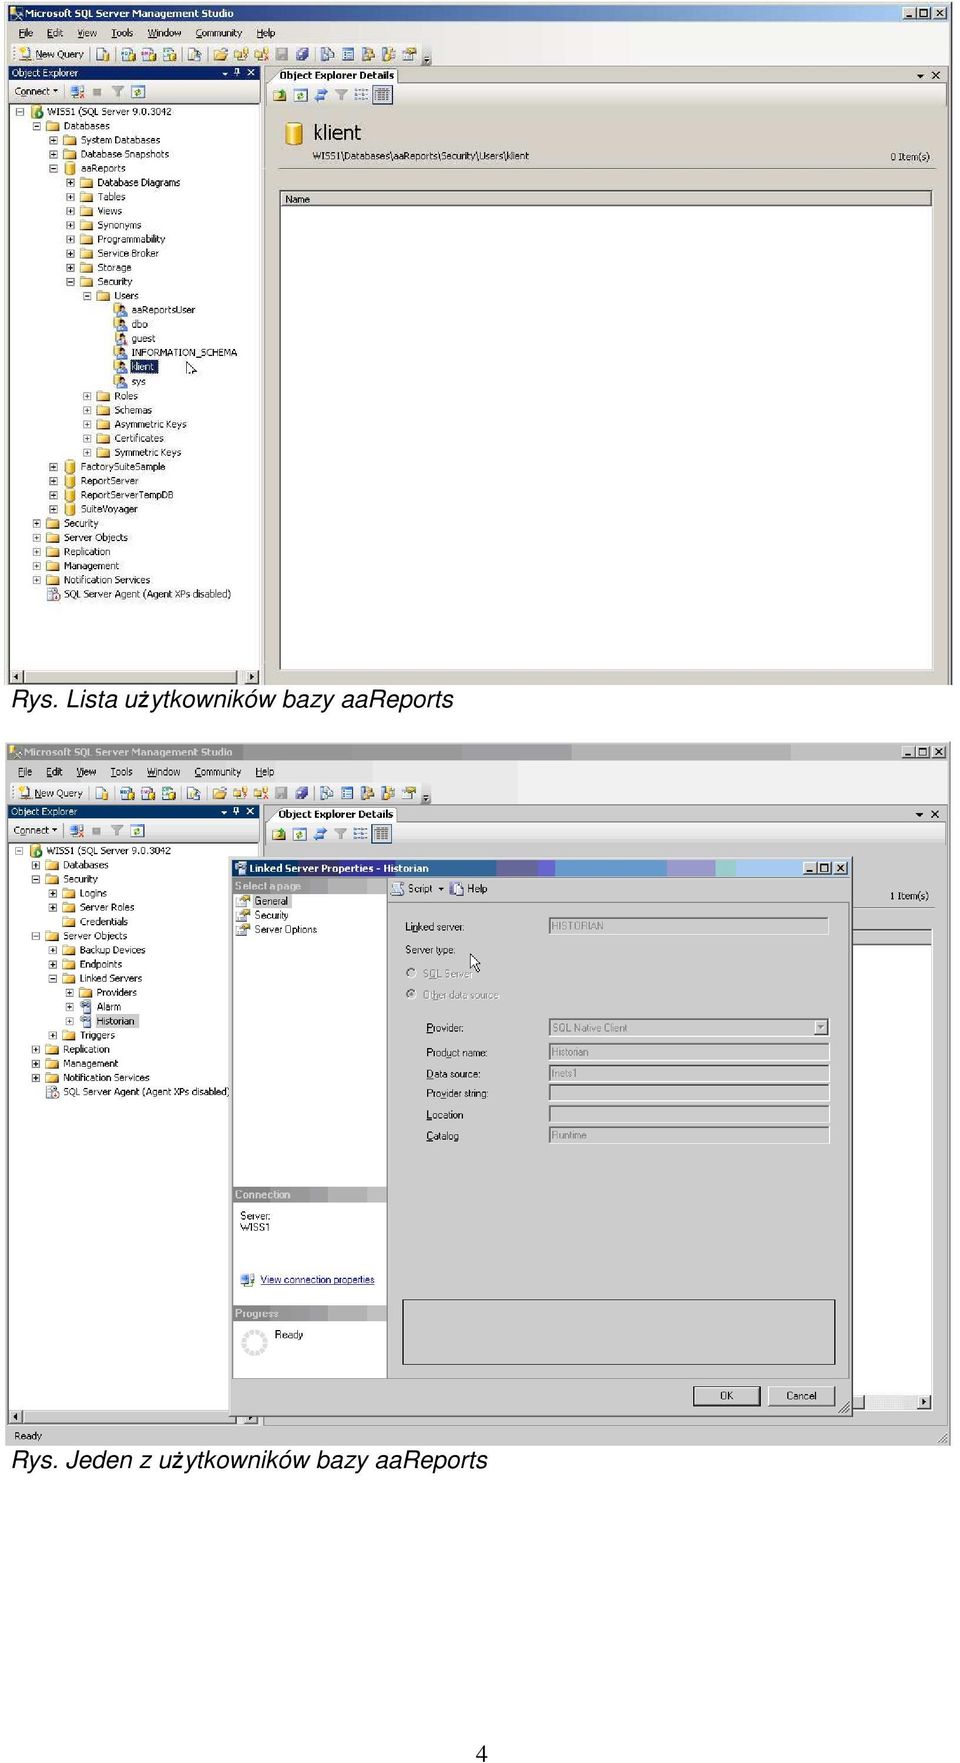Image resolution: width=960 pixels, height=1763 pixels.
Task: Click the Data source field
Action: tap(689, 1073)
